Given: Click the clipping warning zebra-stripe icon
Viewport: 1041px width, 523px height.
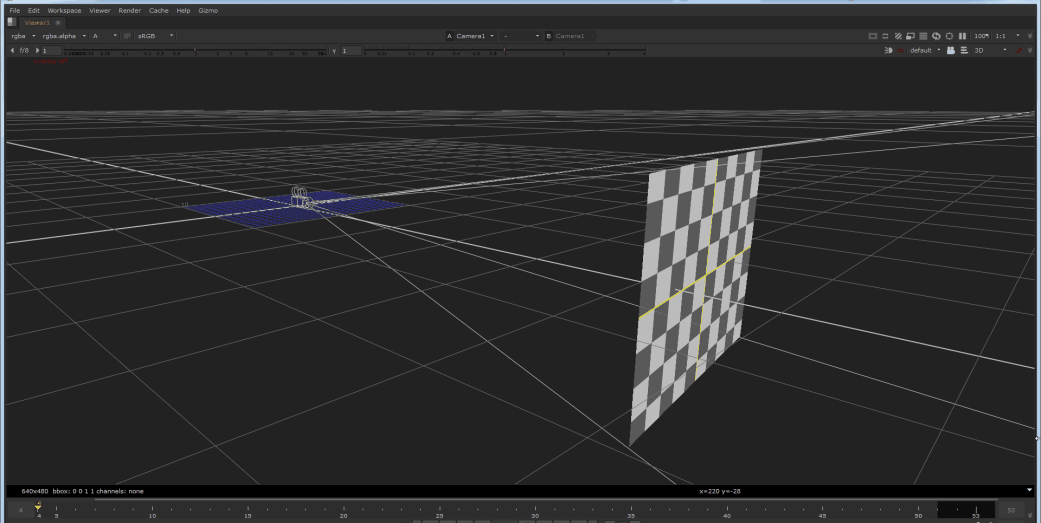Looking at the screenshot, I should point(898,36).
